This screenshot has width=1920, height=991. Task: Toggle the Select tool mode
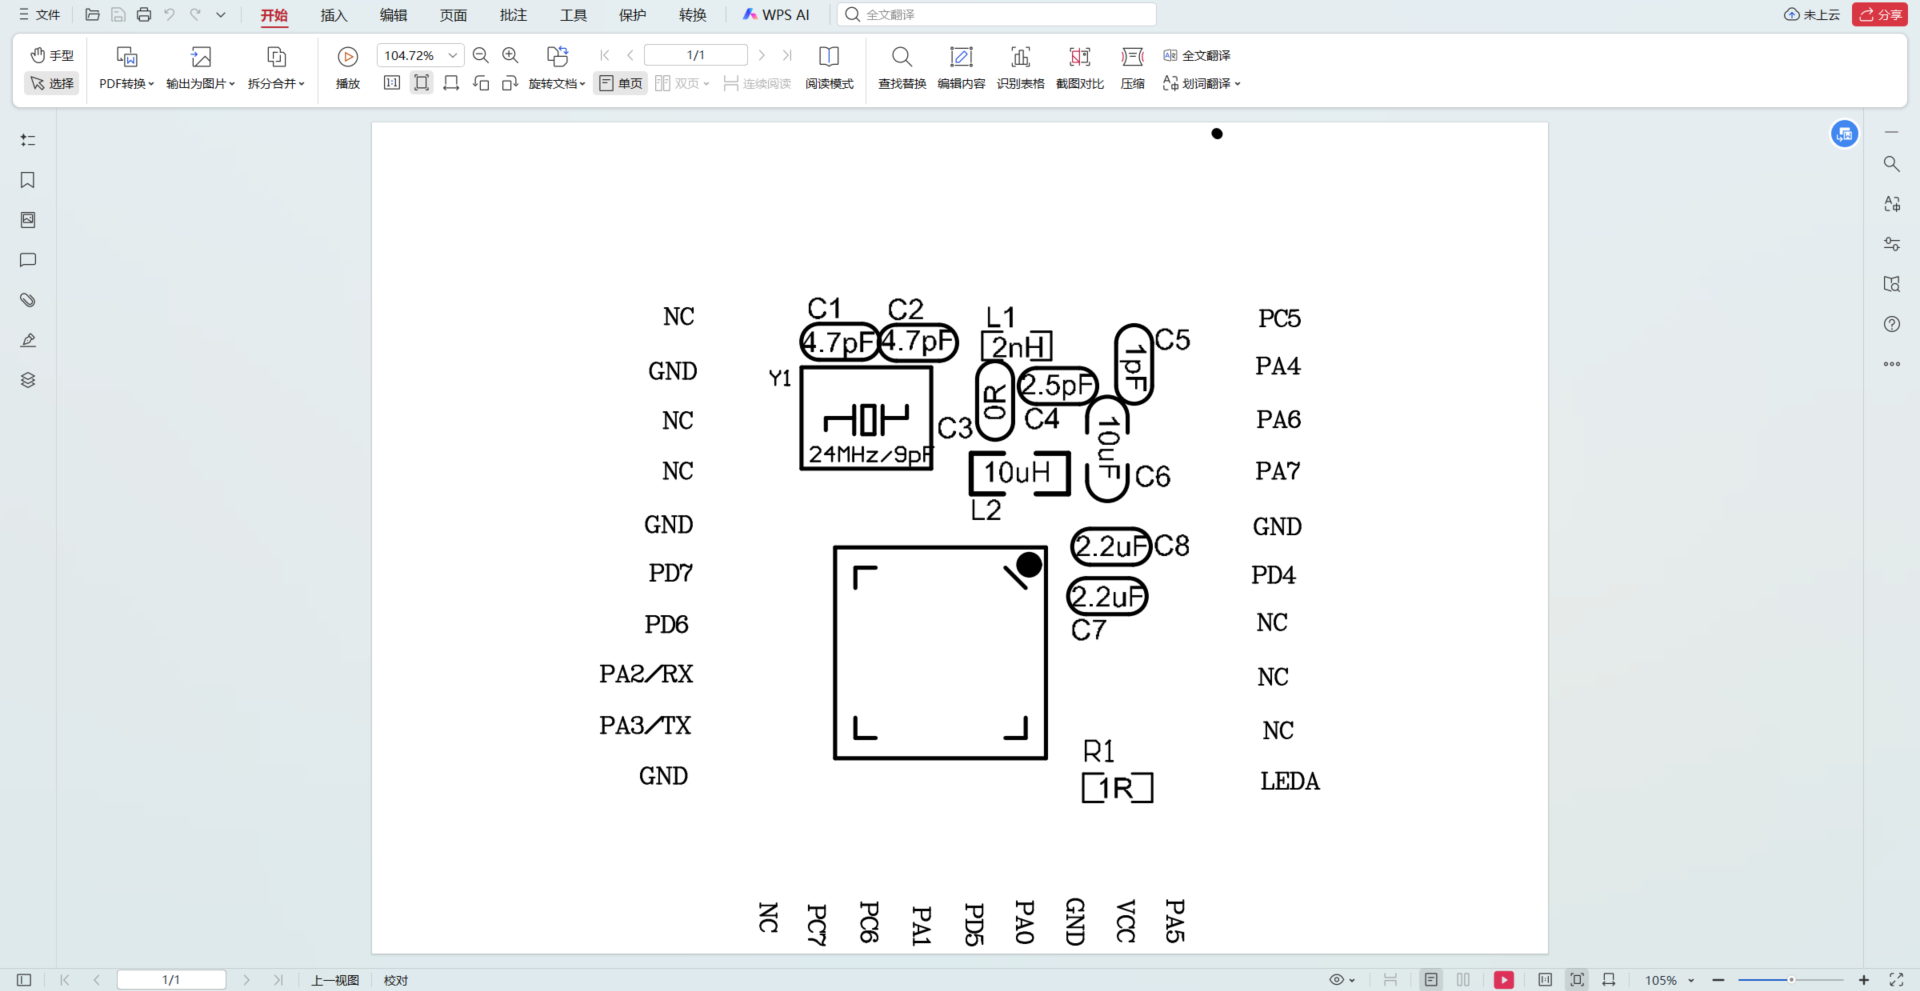(52, 84)
